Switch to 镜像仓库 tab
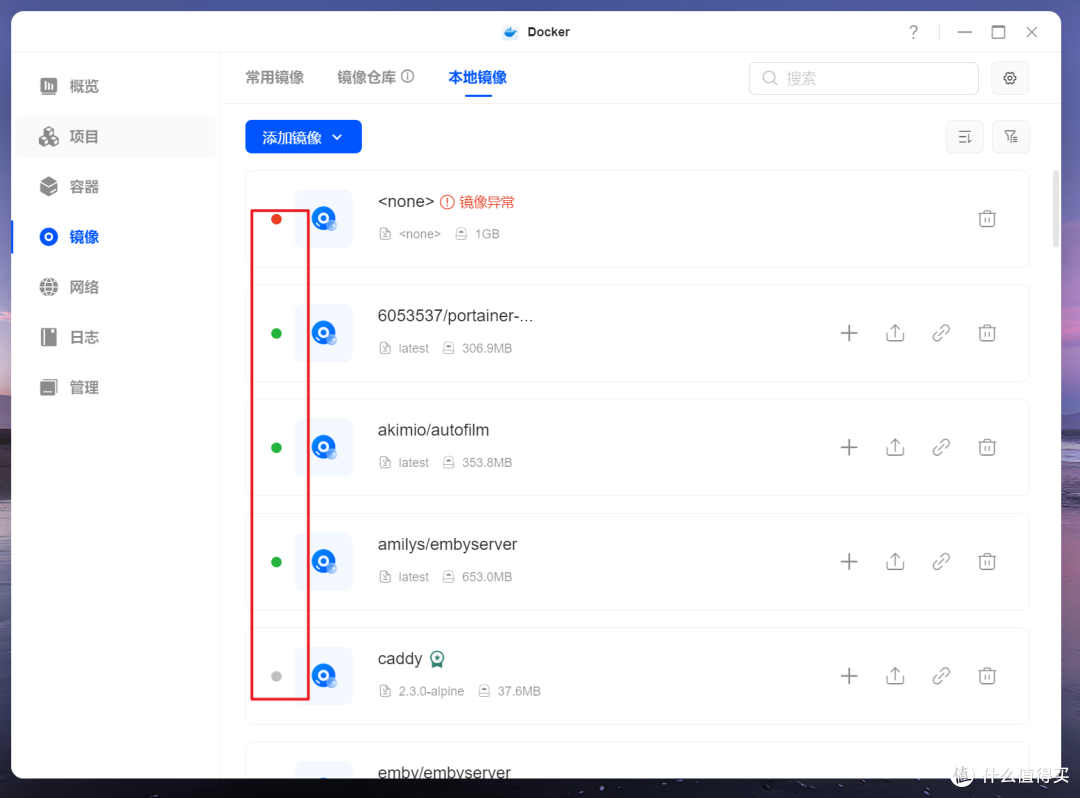Image resolution: width=1080 pixels, height=798 pixels. tap(366, 77)
